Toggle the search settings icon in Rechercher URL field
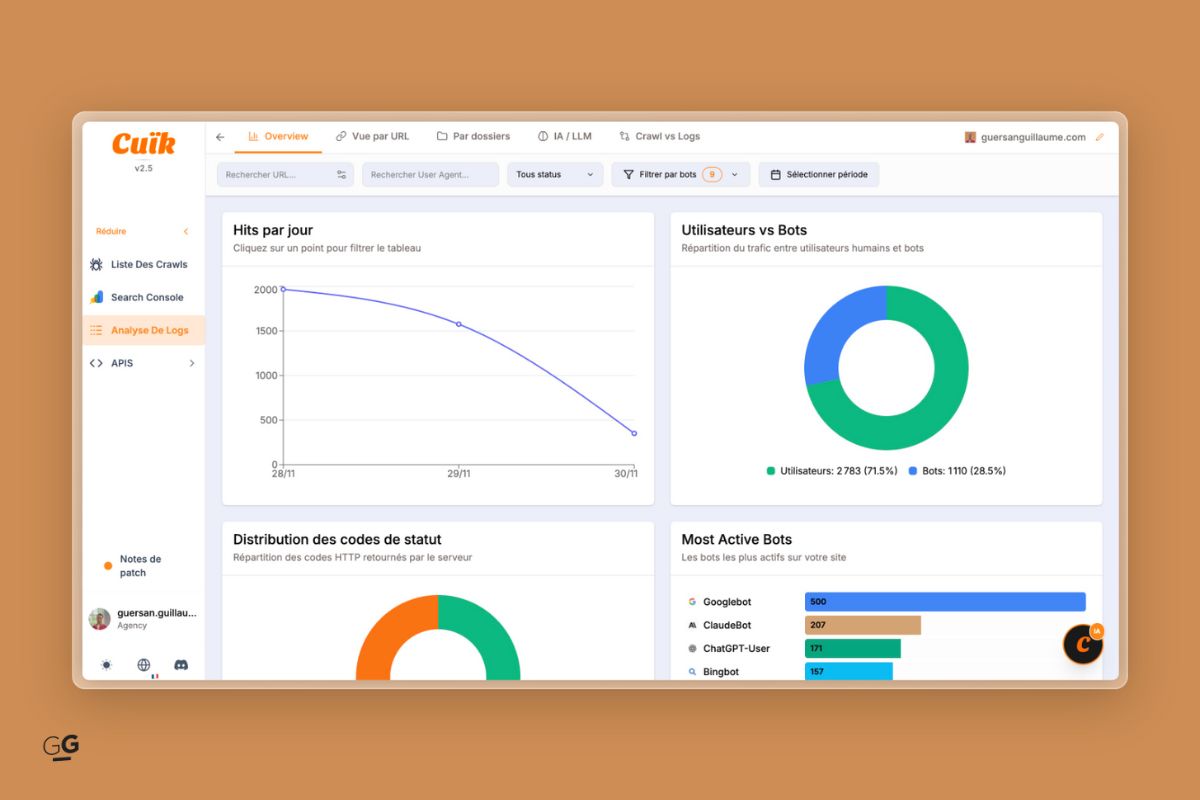 click(x=341, y=174)
